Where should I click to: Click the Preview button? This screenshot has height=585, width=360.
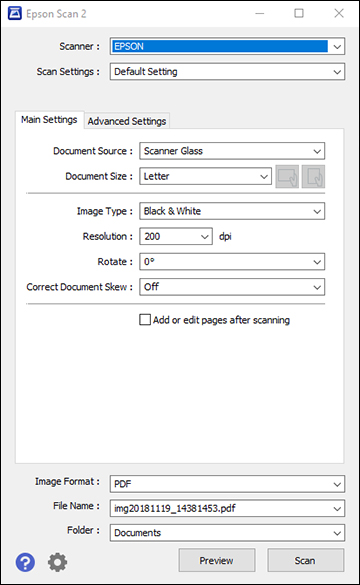point(217,560)
